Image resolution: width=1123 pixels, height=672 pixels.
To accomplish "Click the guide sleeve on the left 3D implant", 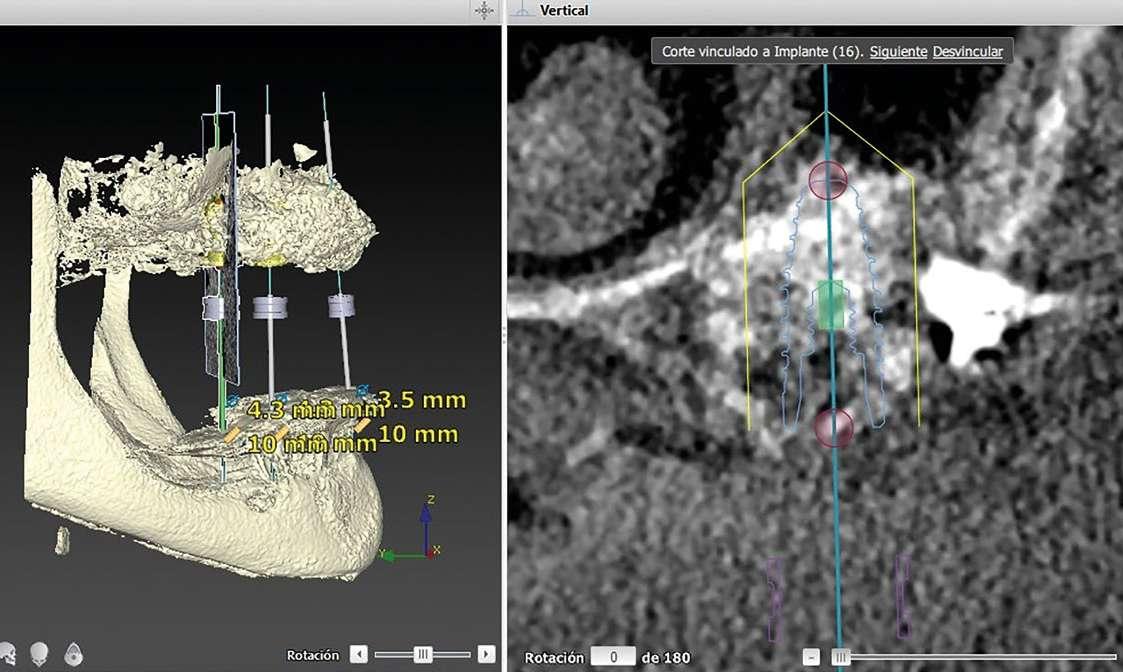I will tap(213, 307).
